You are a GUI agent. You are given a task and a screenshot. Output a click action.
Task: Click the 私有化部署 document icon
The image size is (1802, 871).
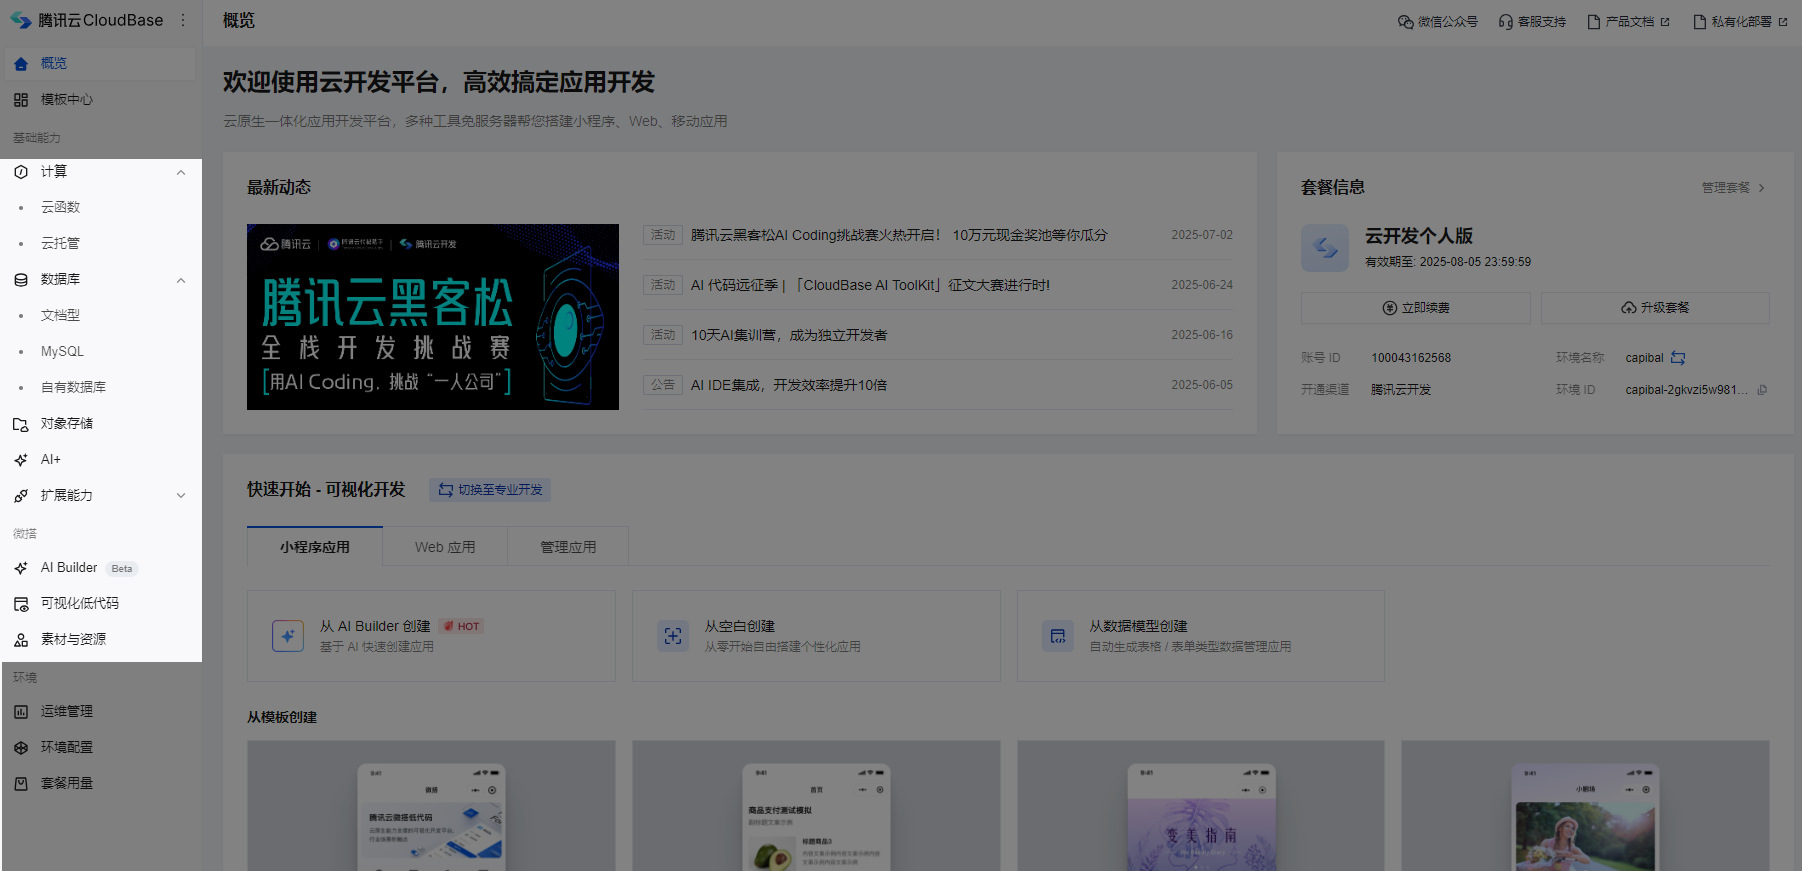pyautogui.click(x=1700, y=21)
